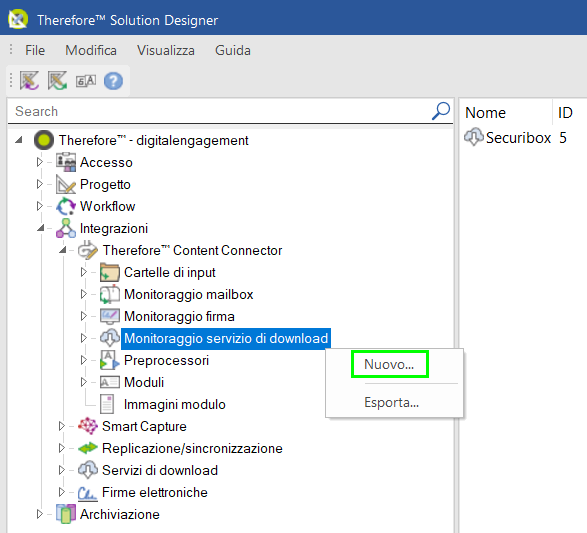Select the Securibox cloud download entry
The image size is (587, 533).
tap(518, 138)
